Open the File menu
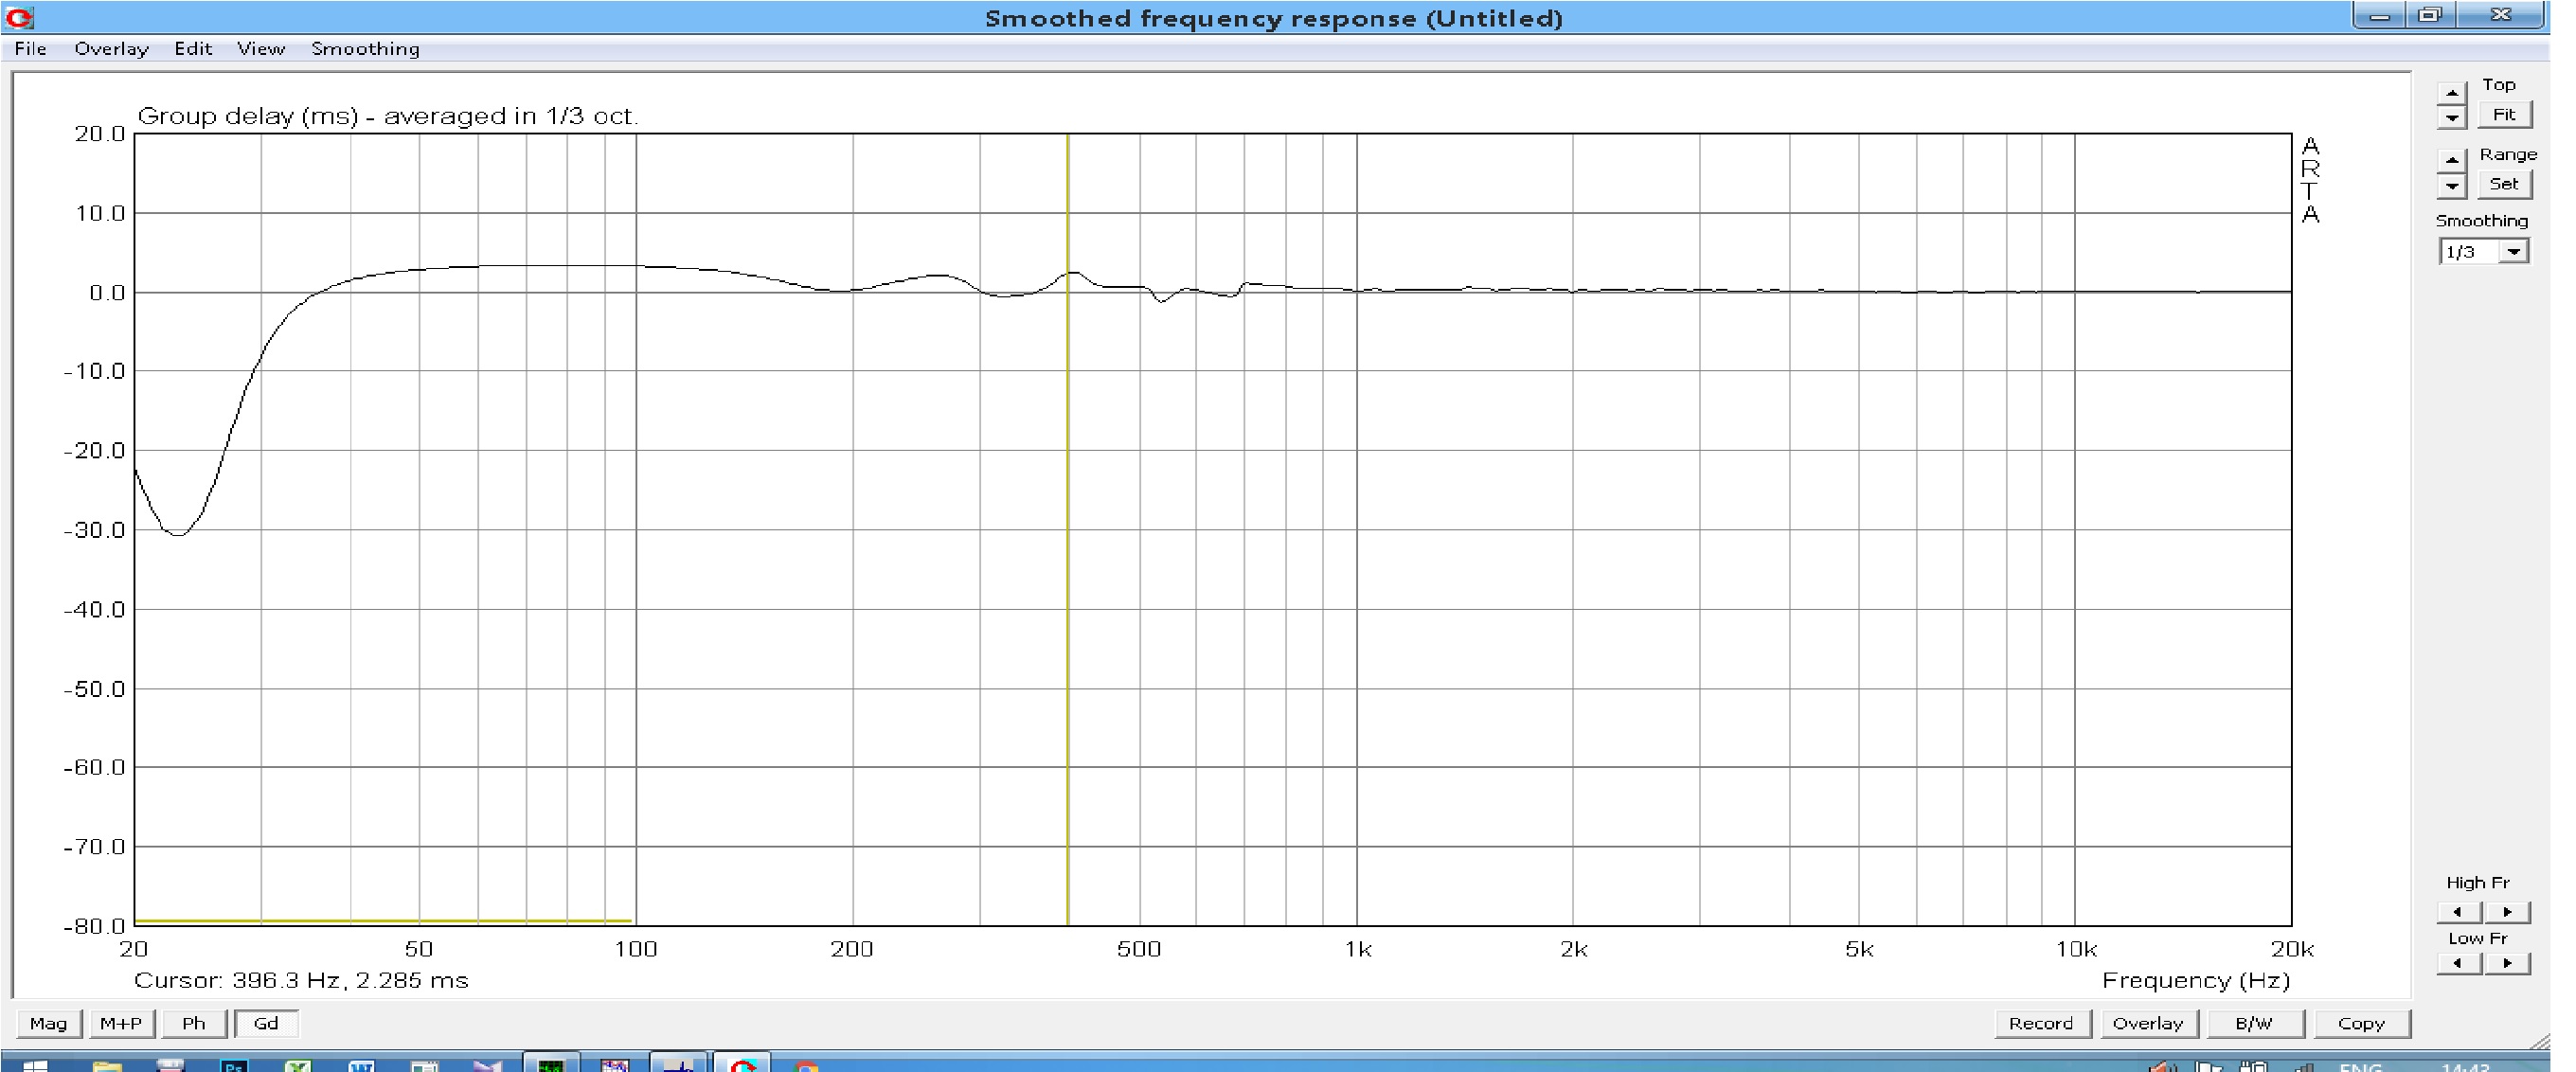Screen dimensions: 2576x1072 [30, 49]
